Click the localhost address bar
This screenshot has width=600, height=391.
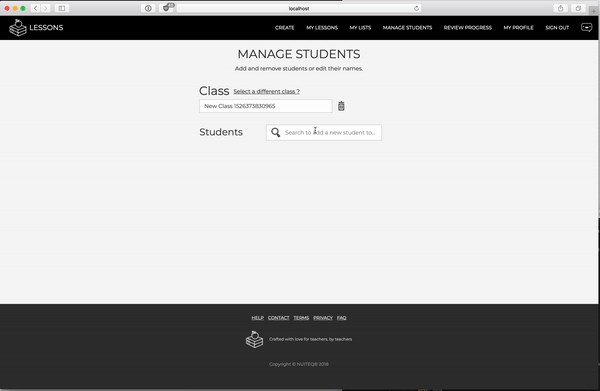click(299, 8)
